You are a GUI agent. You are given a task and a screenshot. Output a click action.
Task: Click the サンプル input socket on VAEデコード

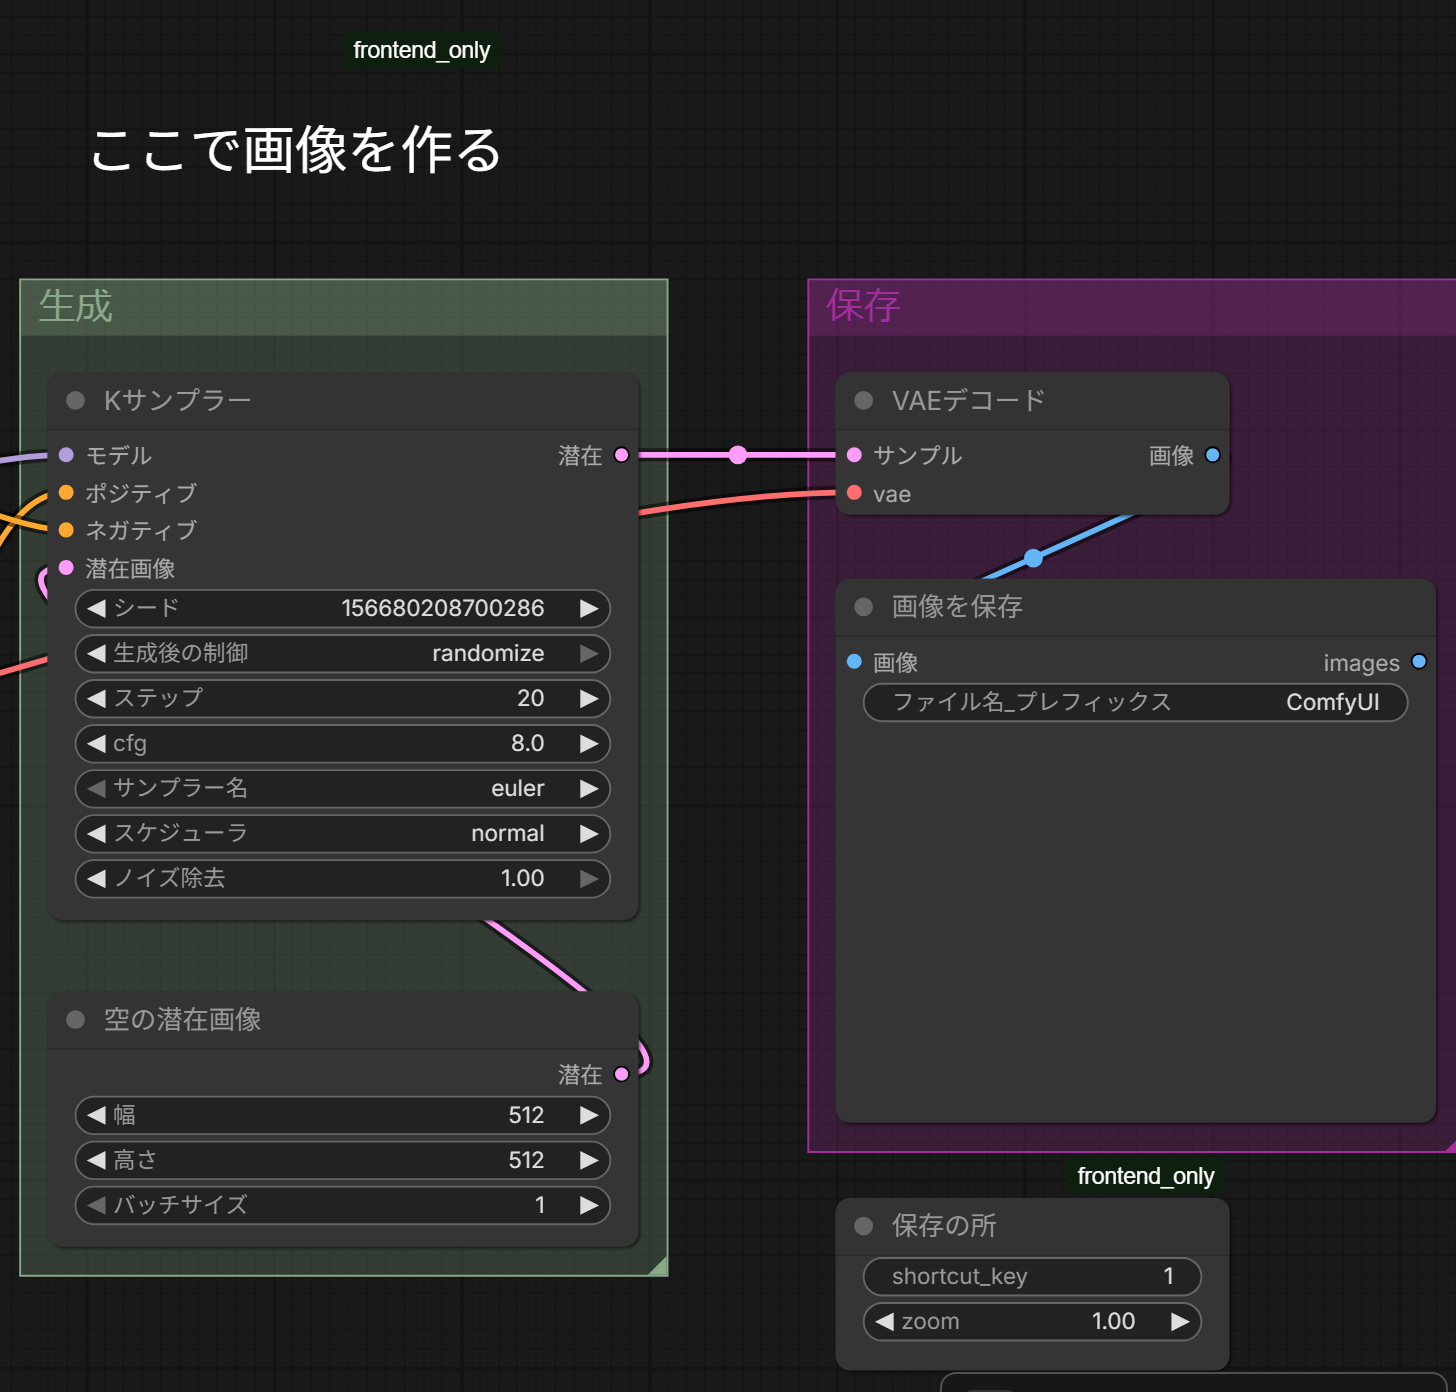pyautogui.click(x=854, y=455)
